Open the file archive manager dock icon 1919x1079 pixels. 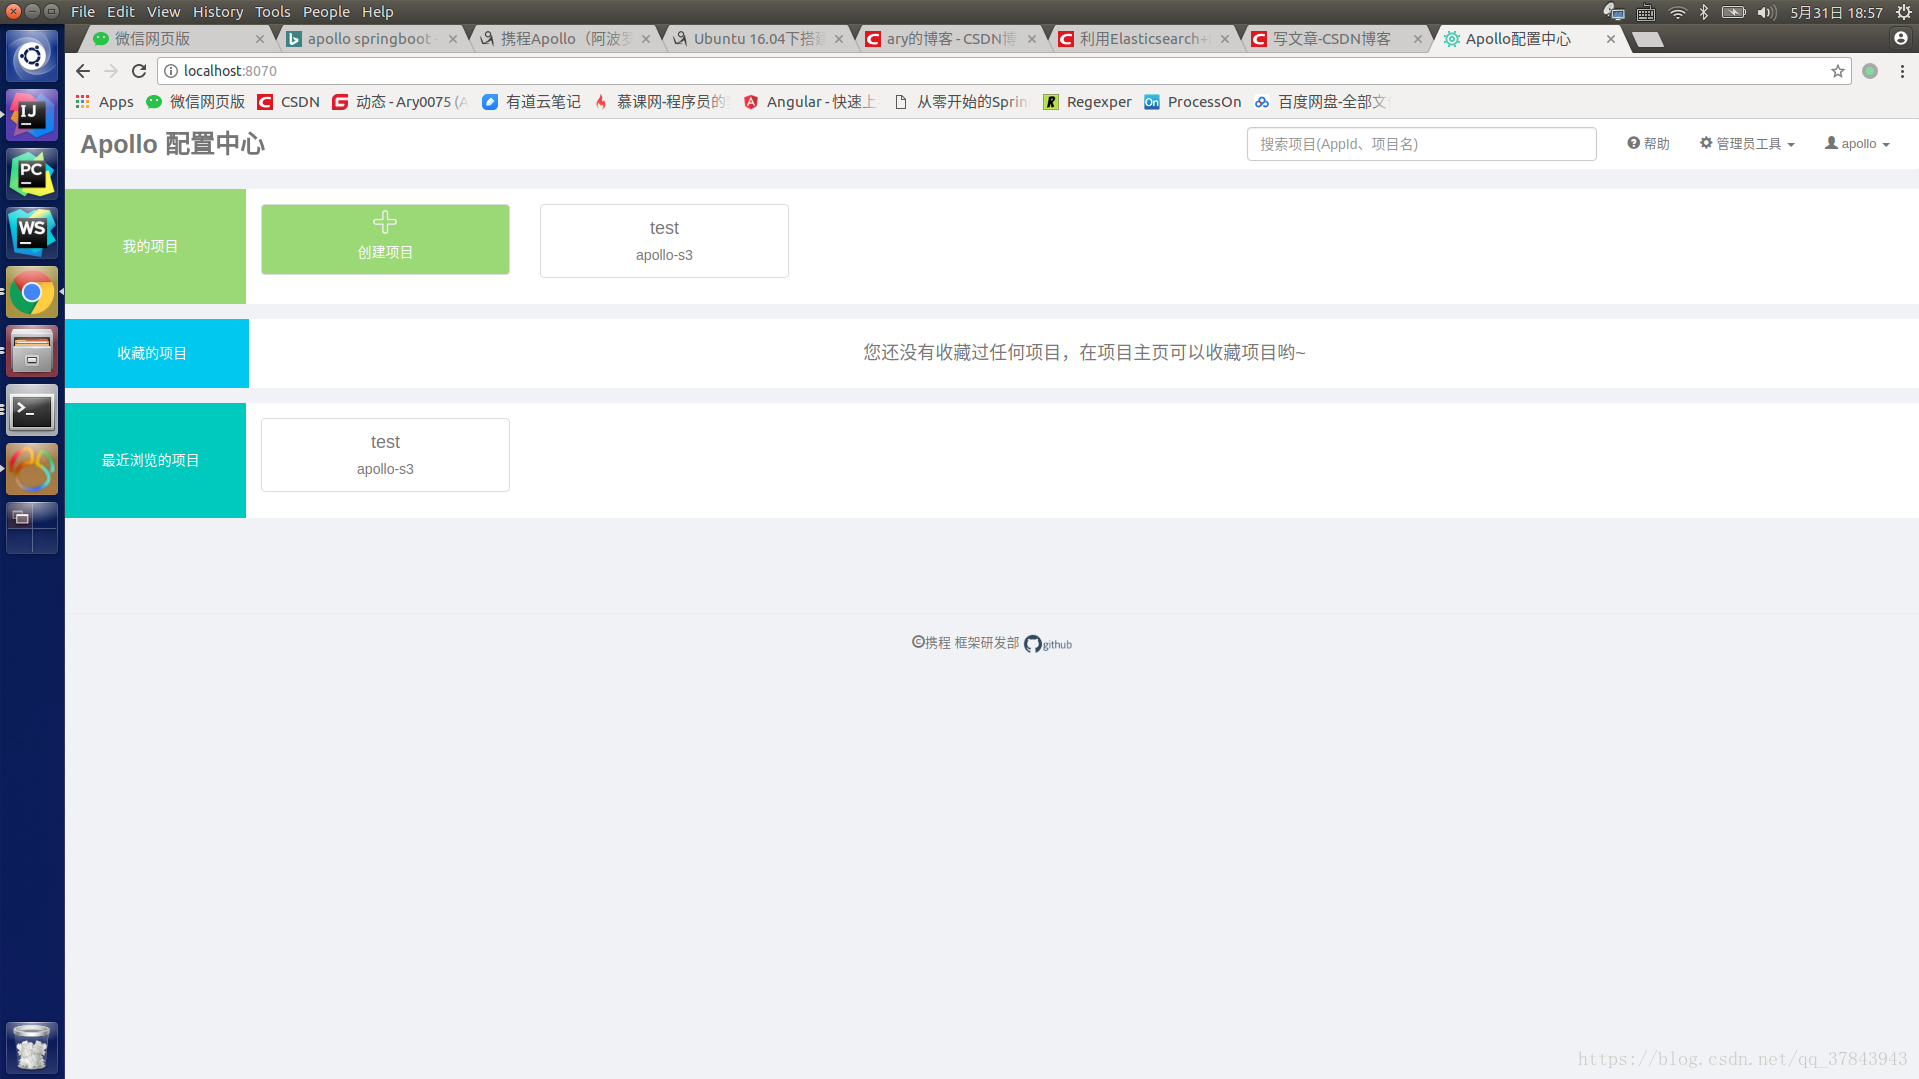click(32, 351)
